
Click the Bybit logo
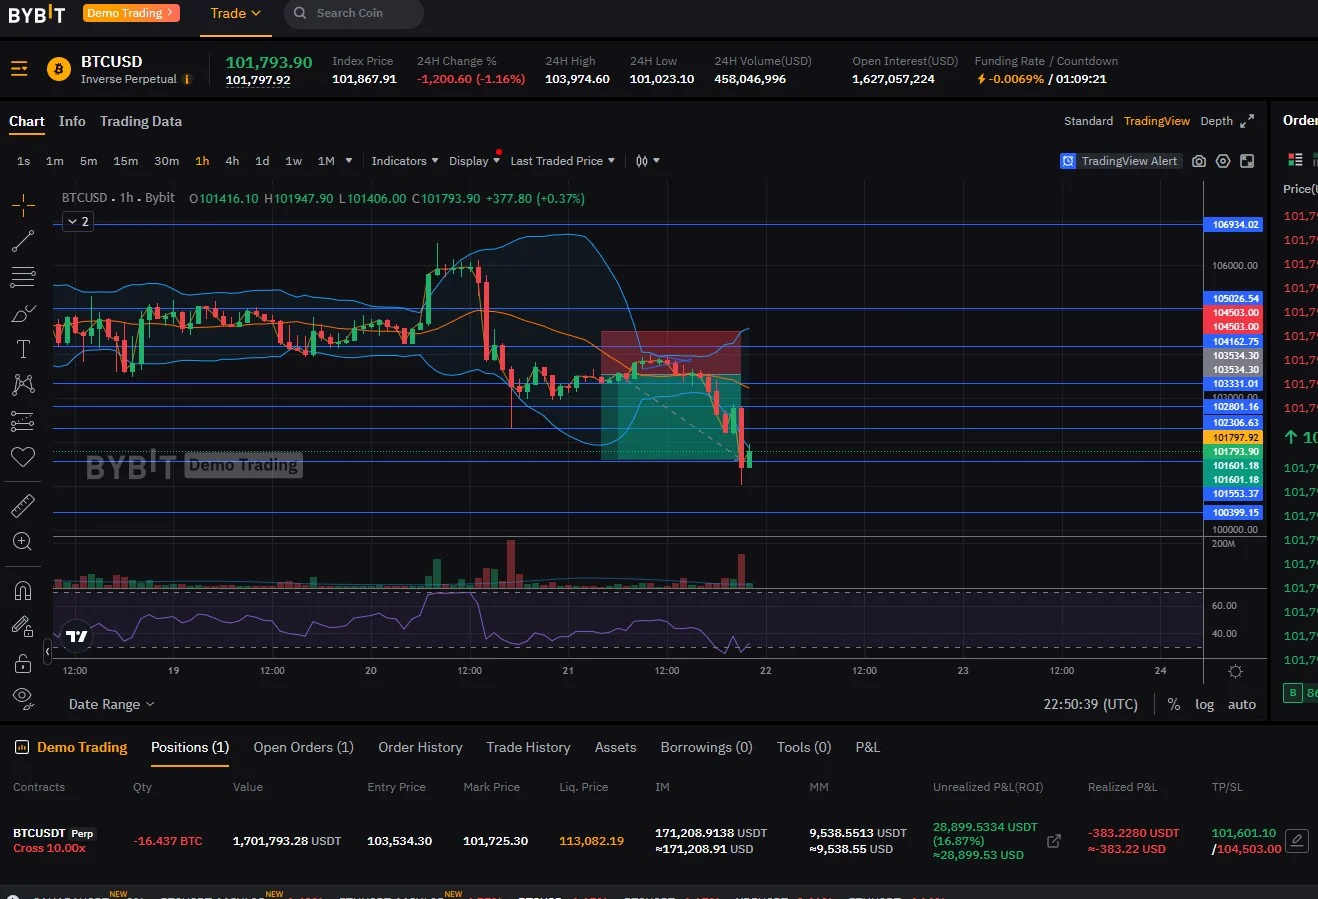coord(37,14)
